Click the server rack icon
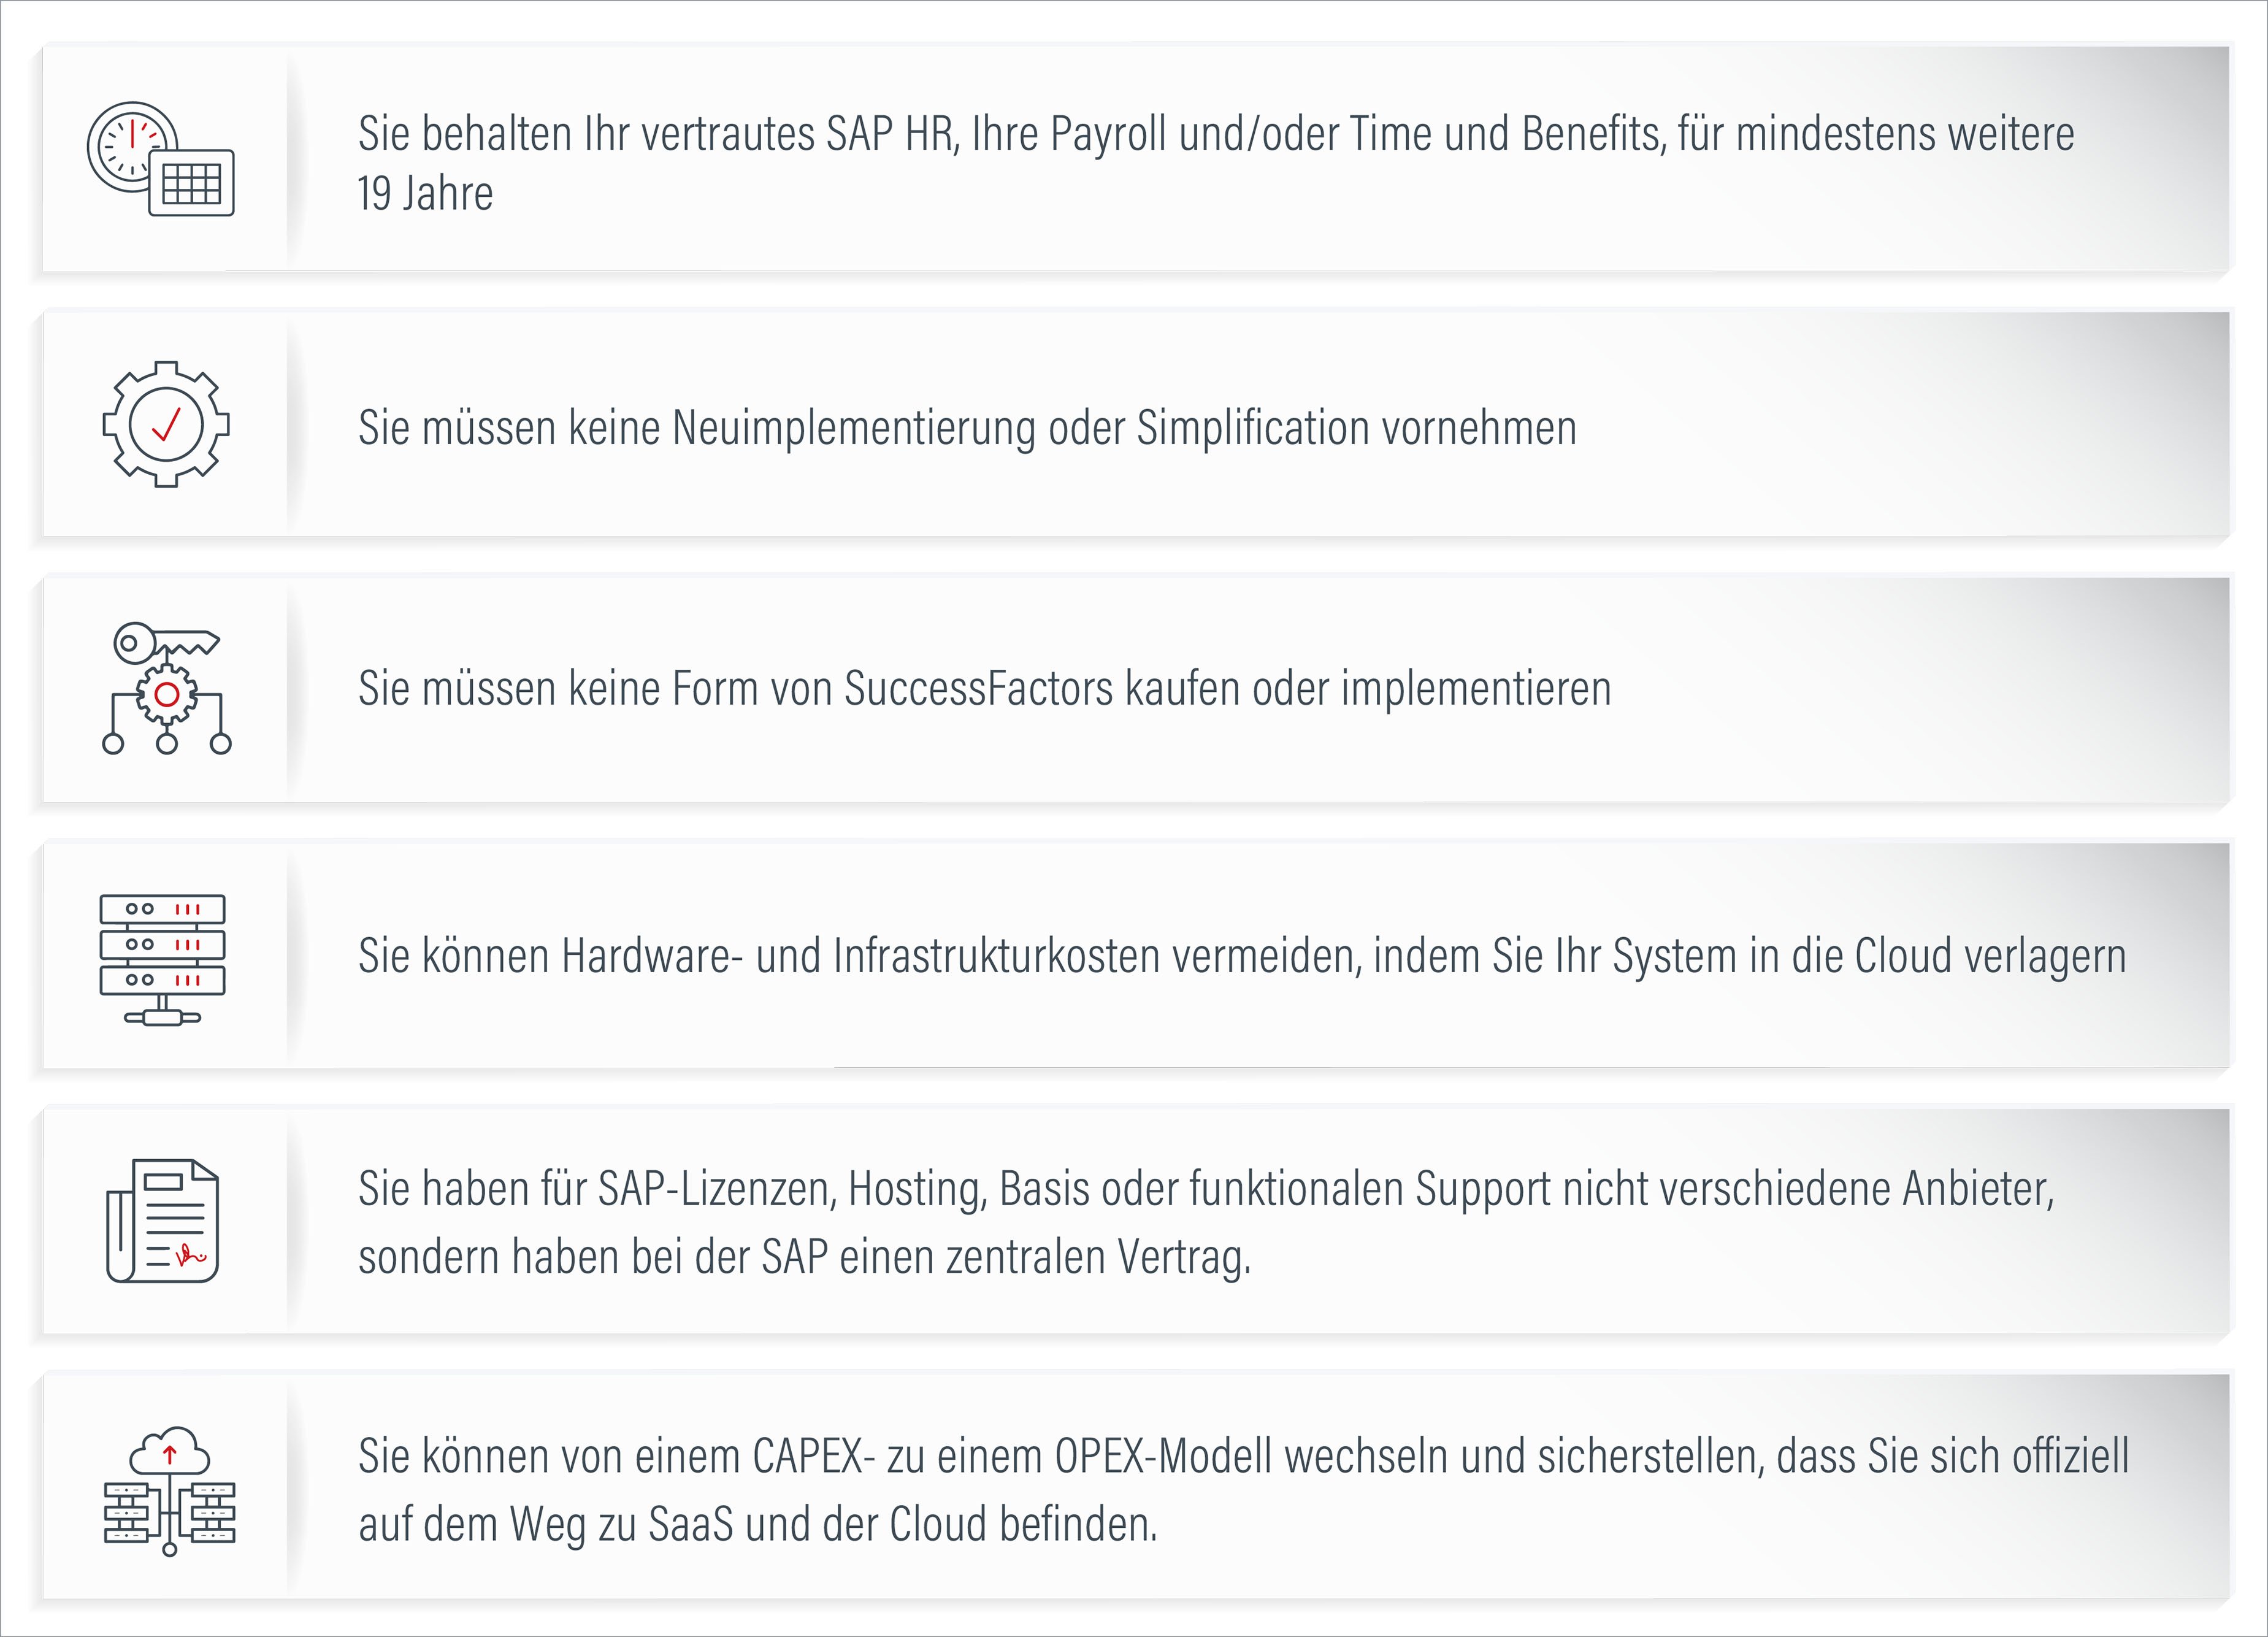This screenshot has width=2268, height=1637. tap(162, 959)
